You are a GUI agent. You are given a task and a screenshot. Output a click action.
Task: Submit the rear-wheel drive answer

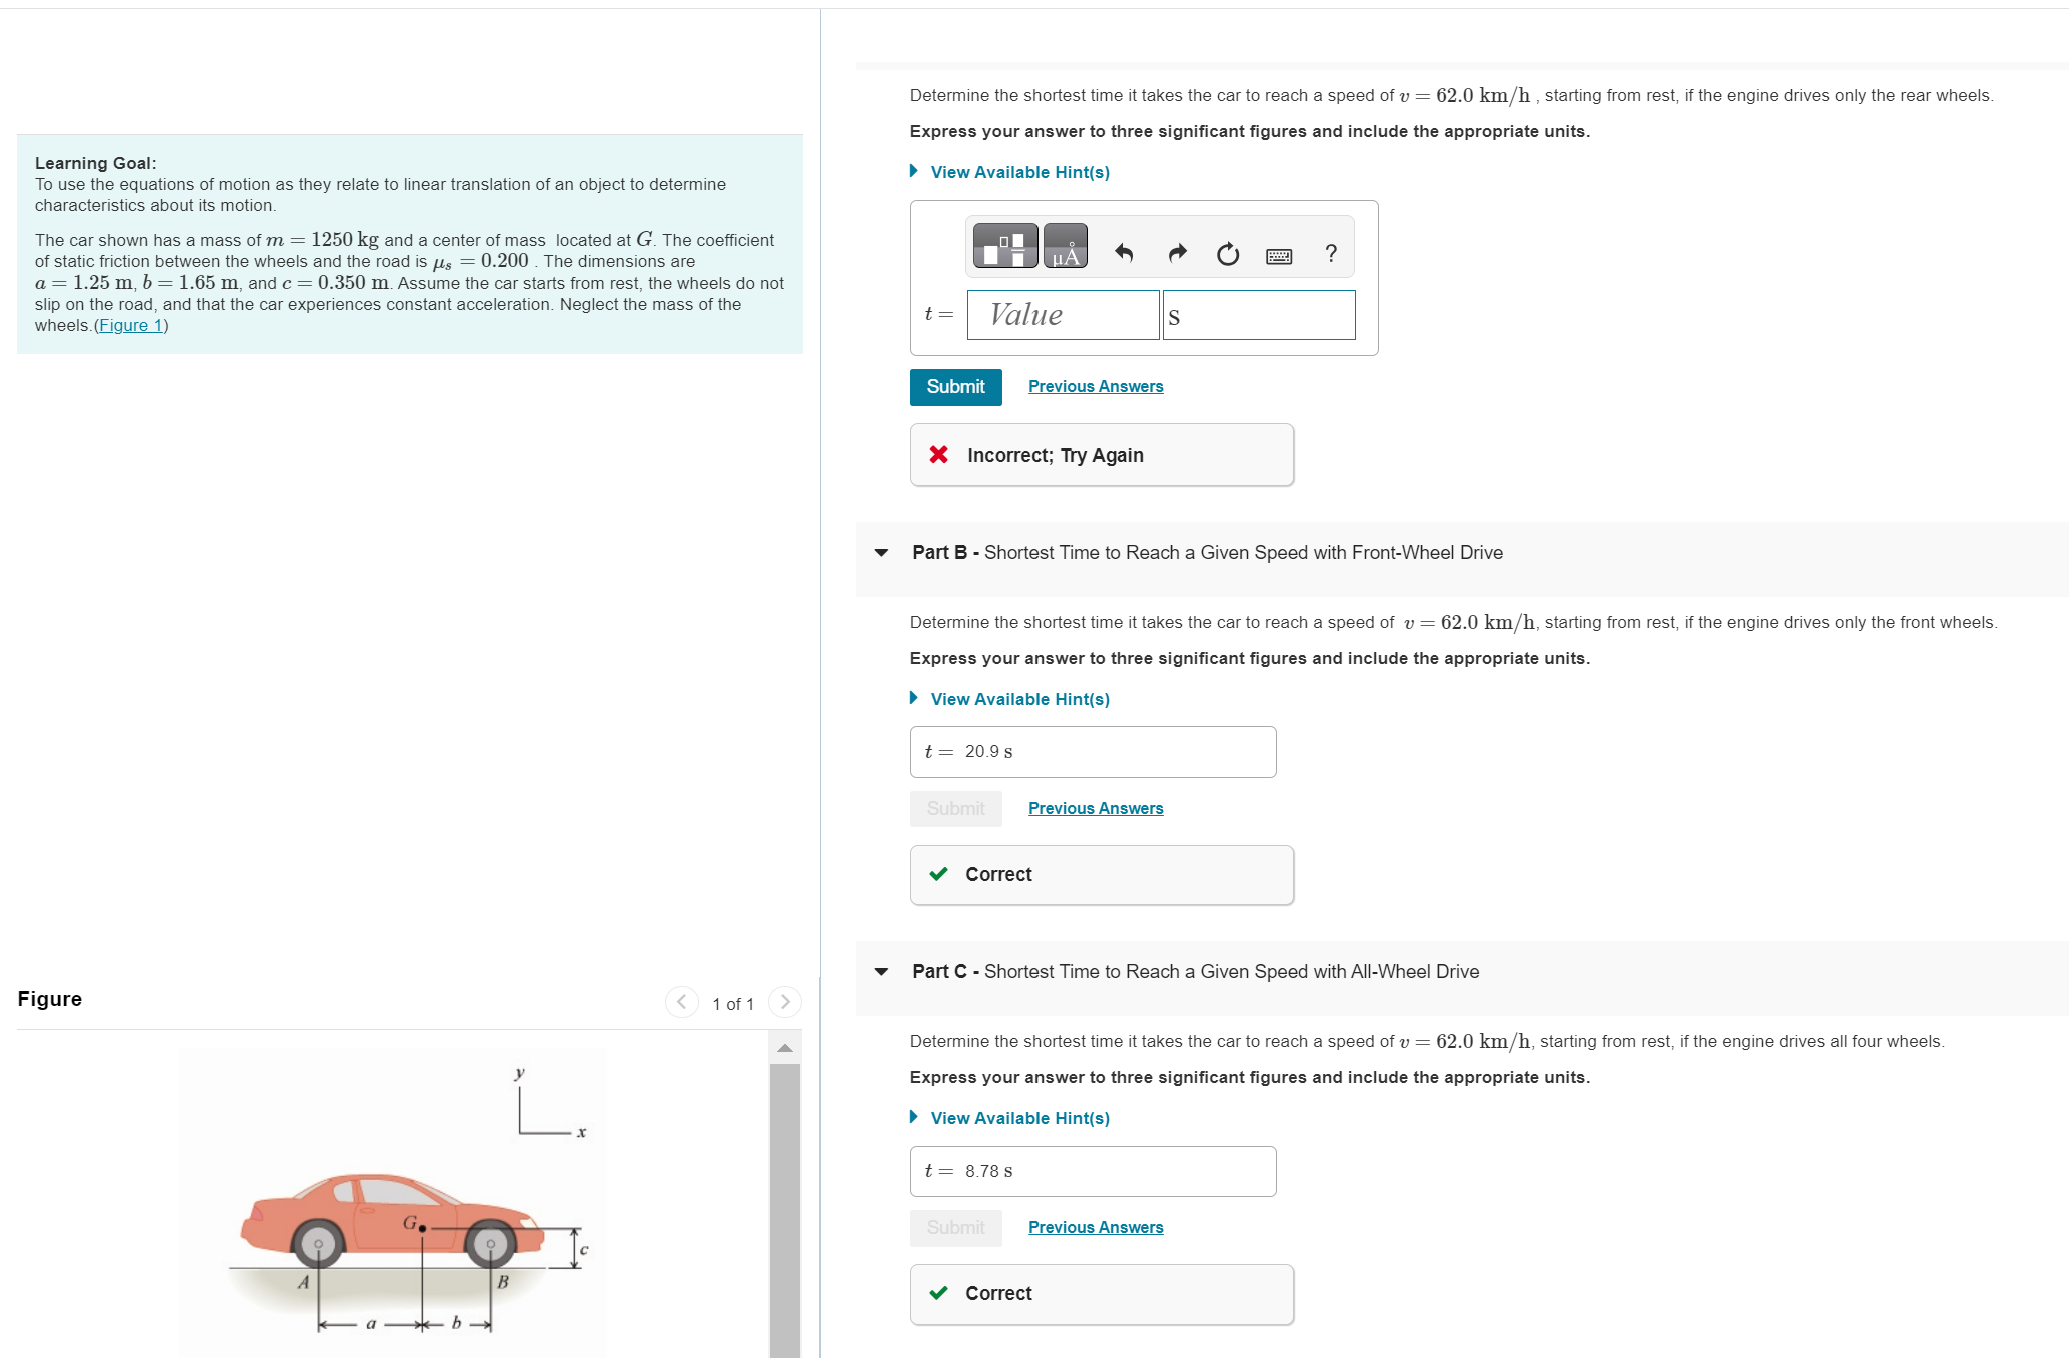pyautogui.click(x=955, y=387)
